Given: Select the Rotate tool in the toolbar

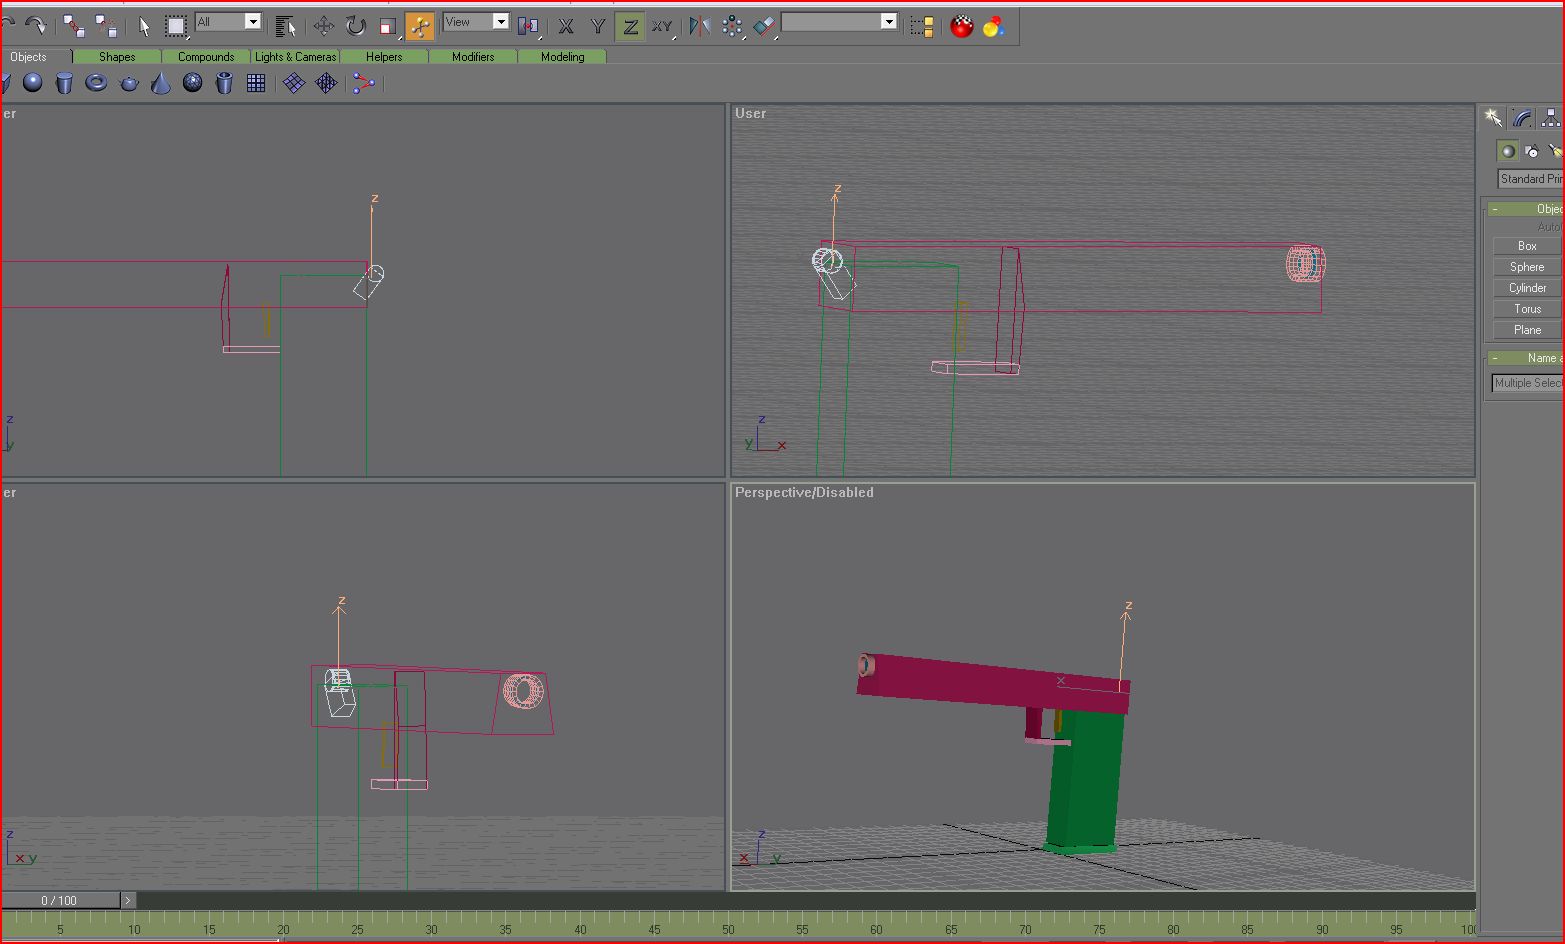Looking at the screenshot, I should pos(356,26).
